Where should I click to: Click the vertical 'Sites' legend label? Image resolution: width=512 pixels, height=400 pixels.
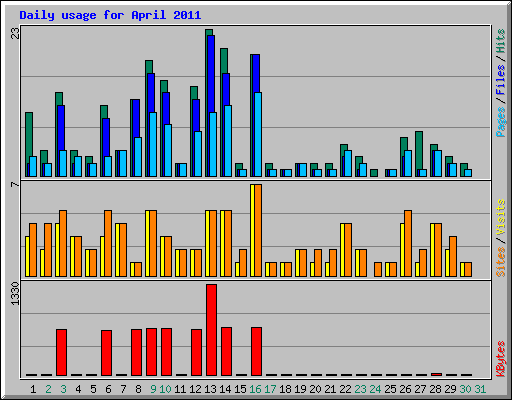[x=500, y=262]
